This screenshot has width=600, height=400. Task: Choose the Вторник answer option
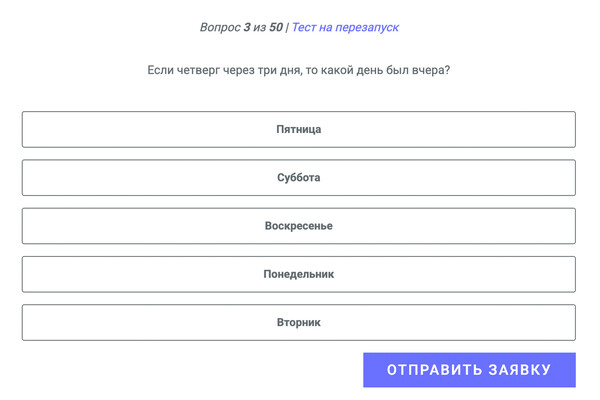298,322
